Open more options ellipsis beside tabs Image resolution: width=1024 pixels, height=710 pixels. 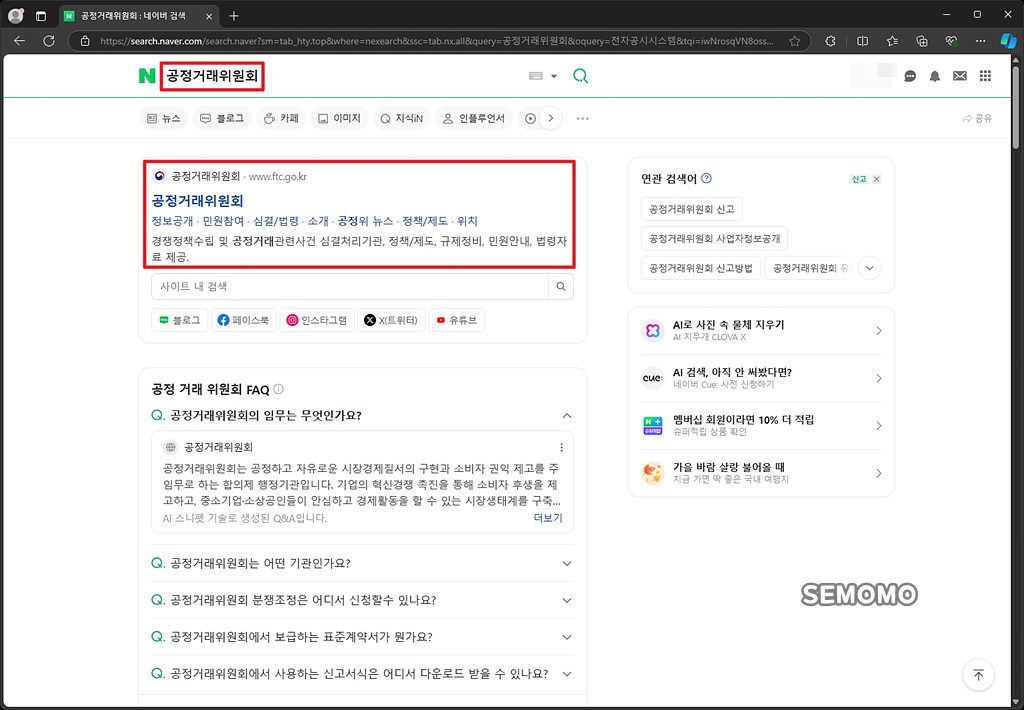tap(583, 118)
